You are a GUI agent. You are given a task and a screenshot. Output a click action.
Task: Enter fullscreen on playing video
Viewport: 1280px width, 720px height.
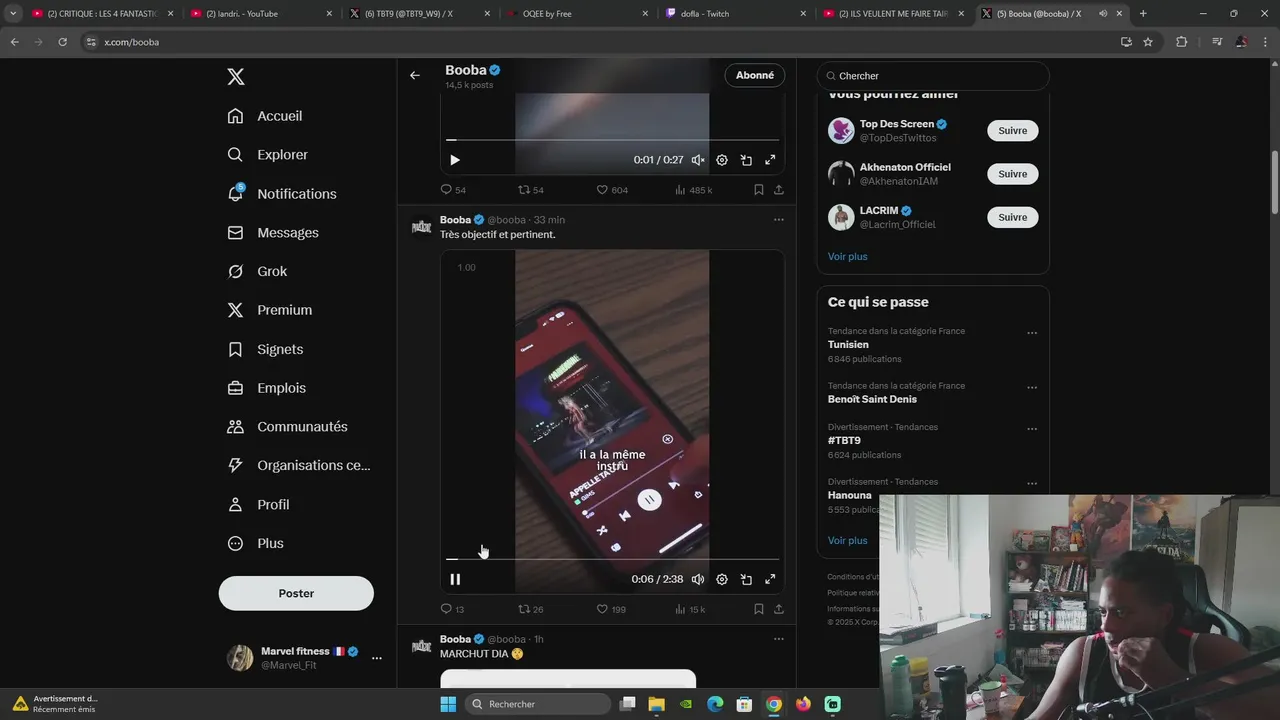coord(770,579)
